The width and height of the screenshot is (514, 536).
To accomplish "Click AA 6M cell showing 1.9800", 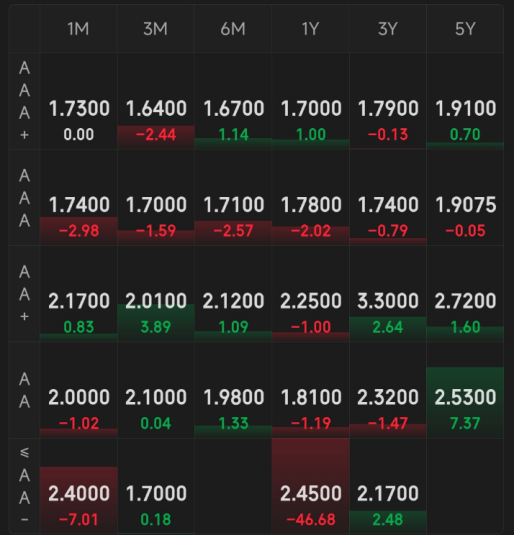I will click(233, 390).
